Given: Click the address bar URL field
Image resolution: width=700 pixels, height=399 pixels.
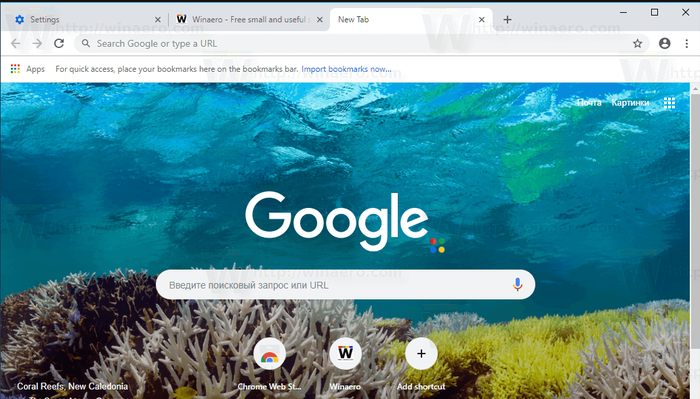Looking at the screenshot, I should [x=362, y=44].
